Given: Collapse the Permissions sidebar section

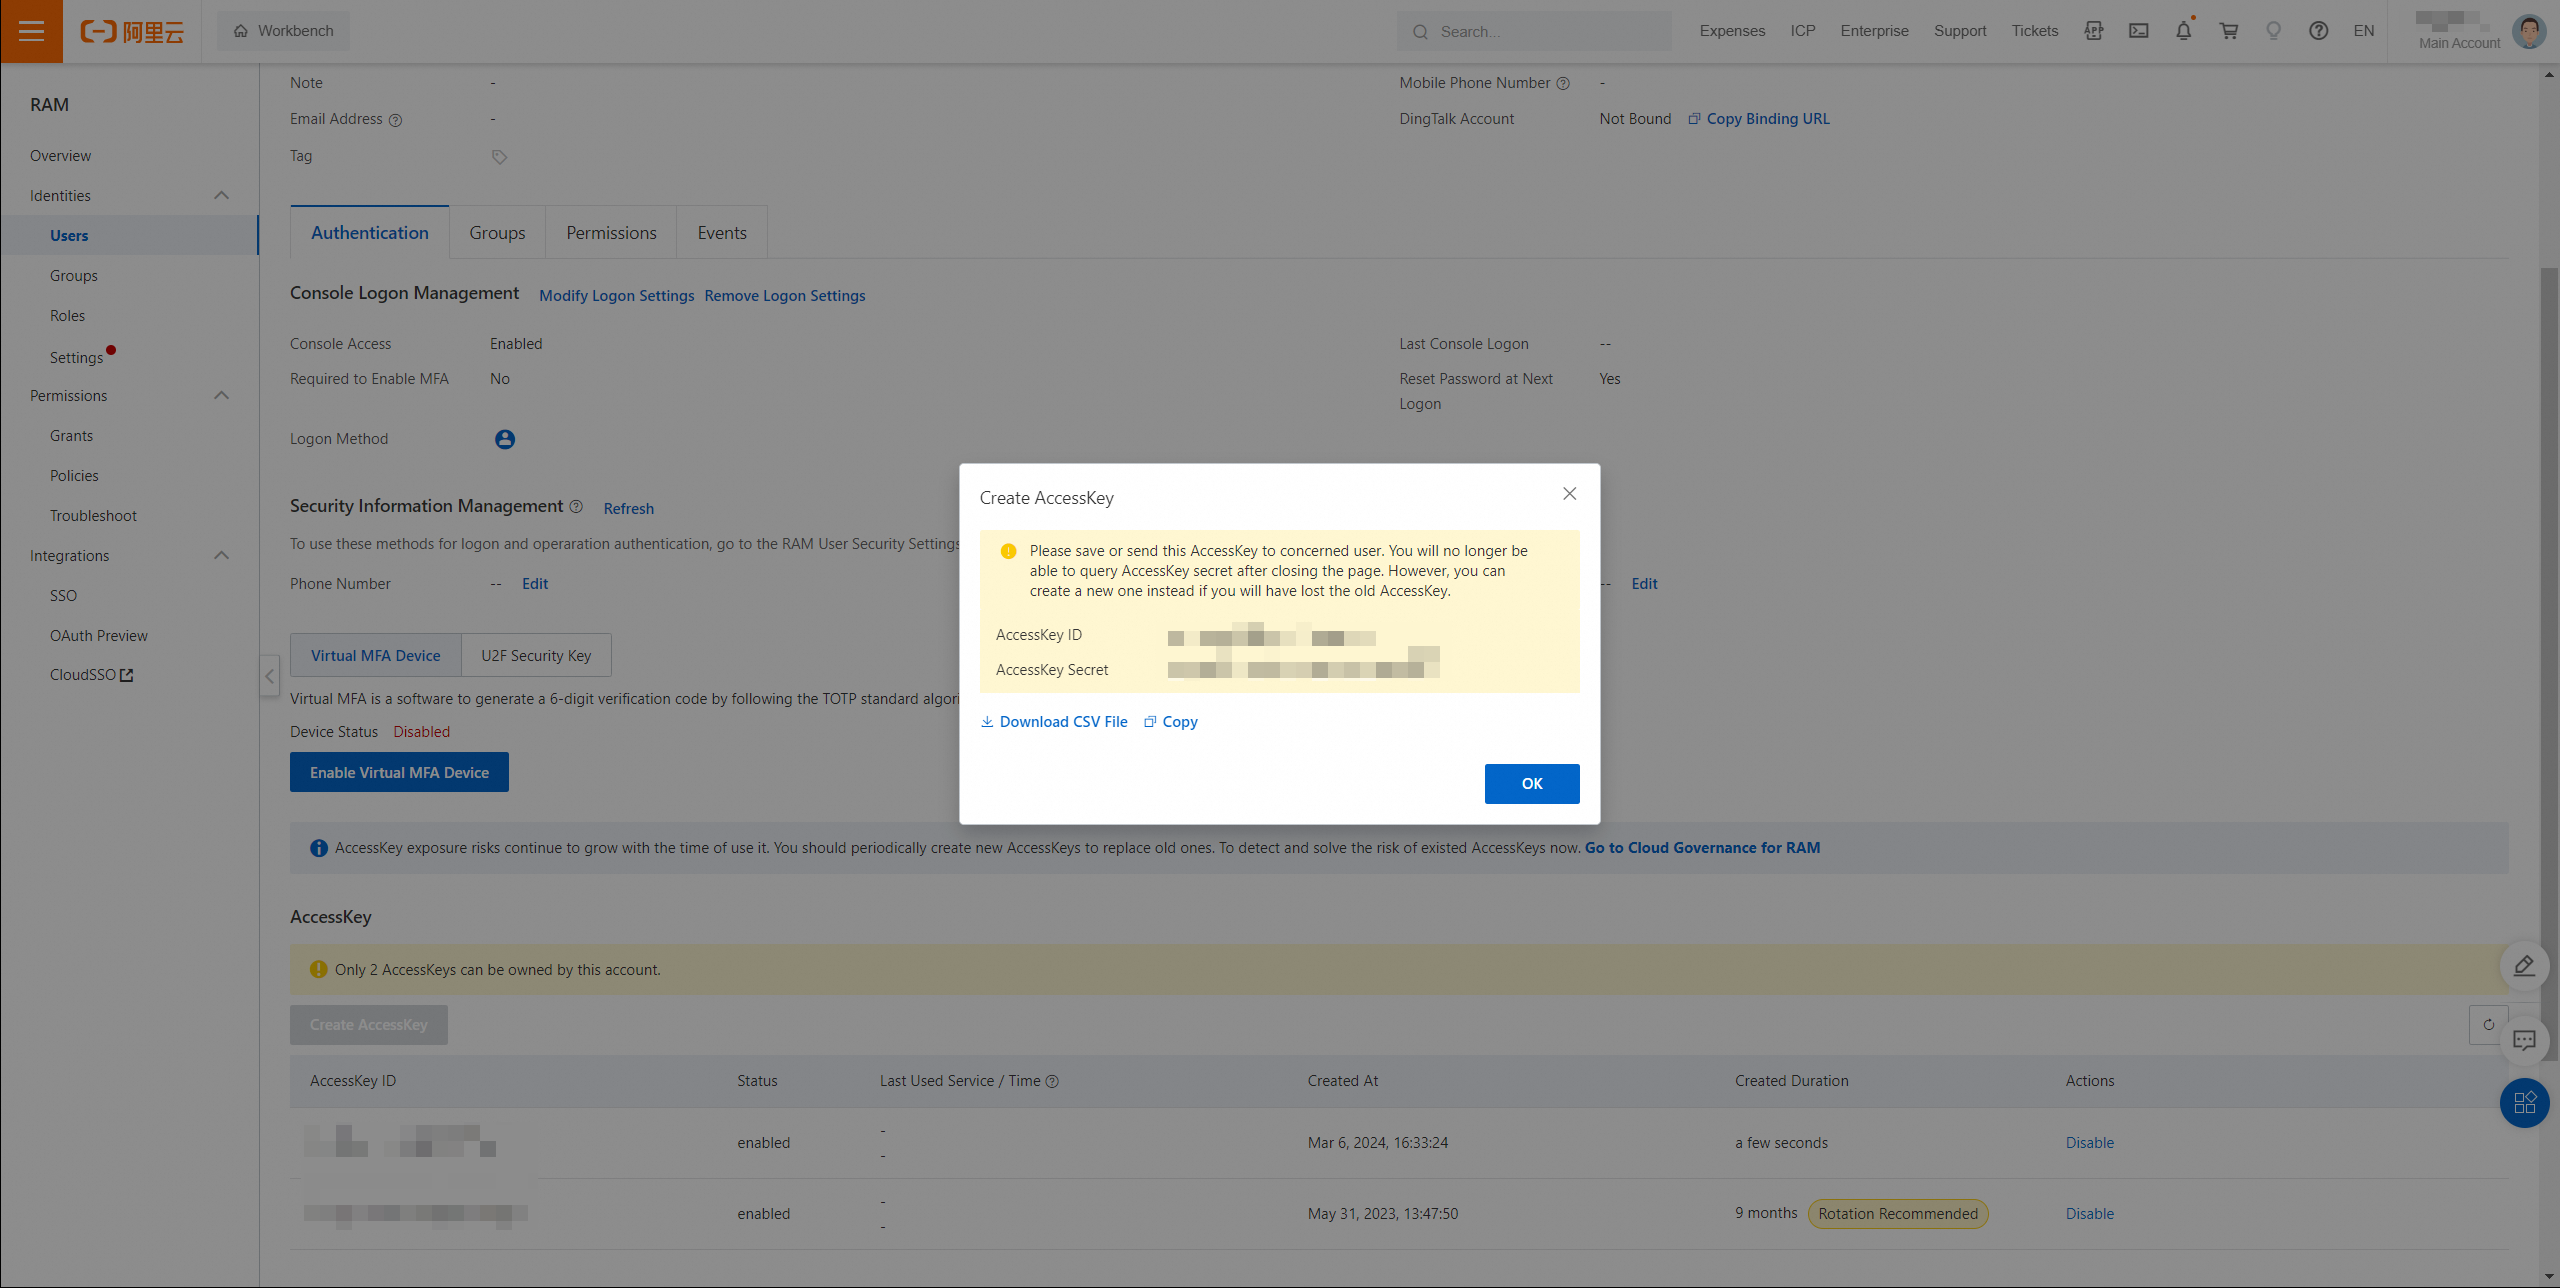Looking at the screenshot, I should [x=222, y=395].
